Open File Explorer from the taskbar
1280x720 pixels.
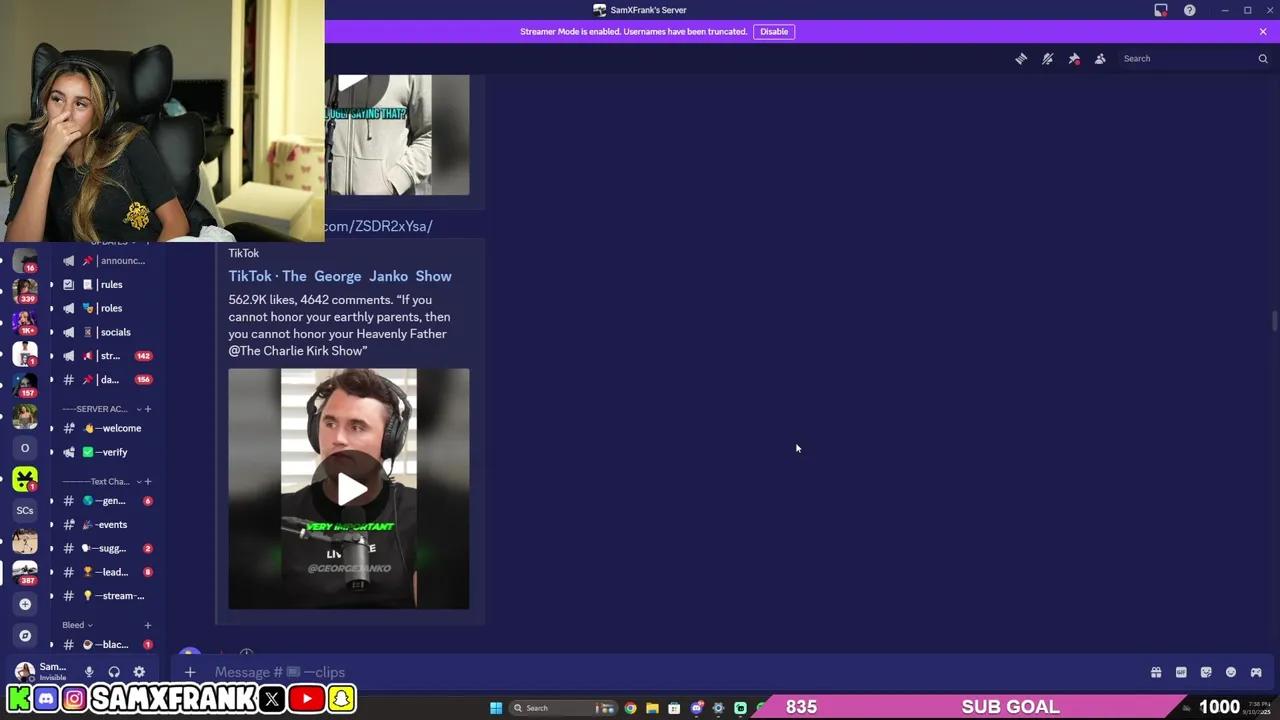[x=652, y=708]
